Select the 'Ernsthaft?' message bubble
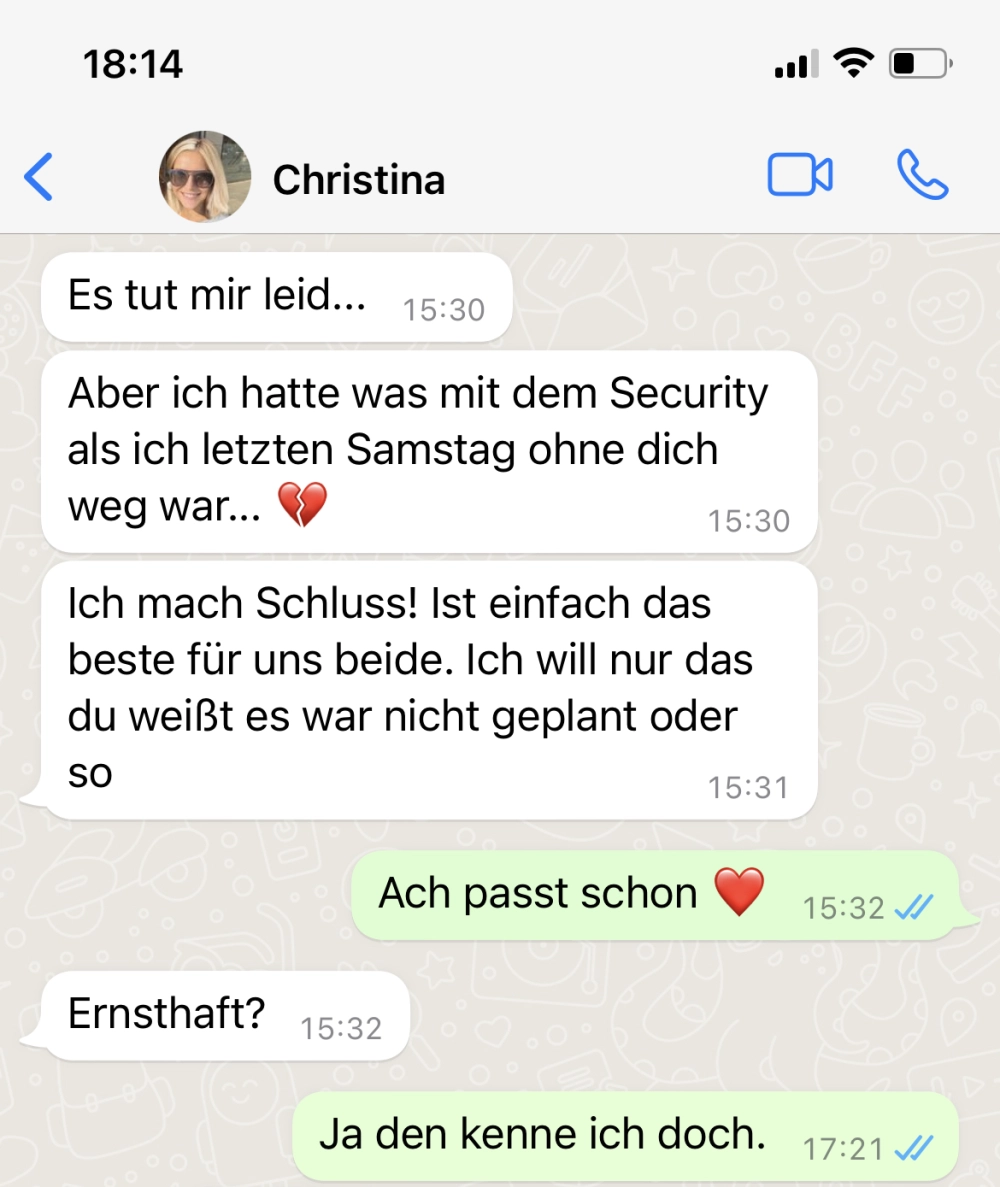The image size is (1000, 1187). (225, 1016)
